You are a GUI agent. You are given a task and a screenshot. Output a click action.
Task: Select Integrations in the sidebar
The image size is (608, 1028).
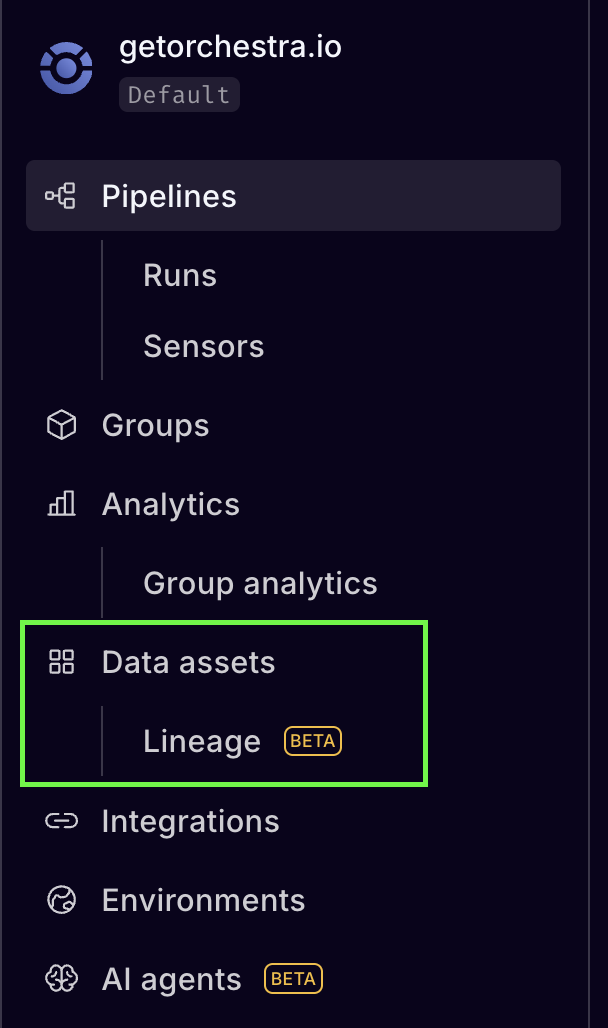point(190,821)
